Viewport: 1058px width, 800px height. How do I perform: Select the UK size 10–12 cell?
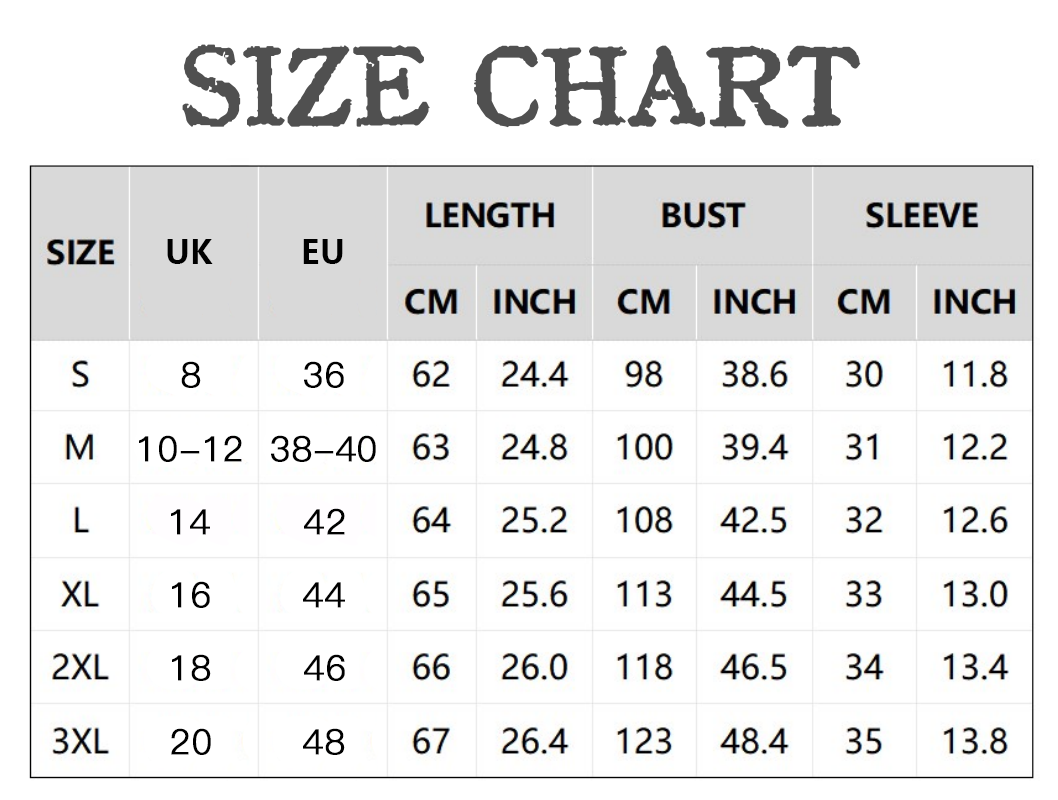[190, 449]
